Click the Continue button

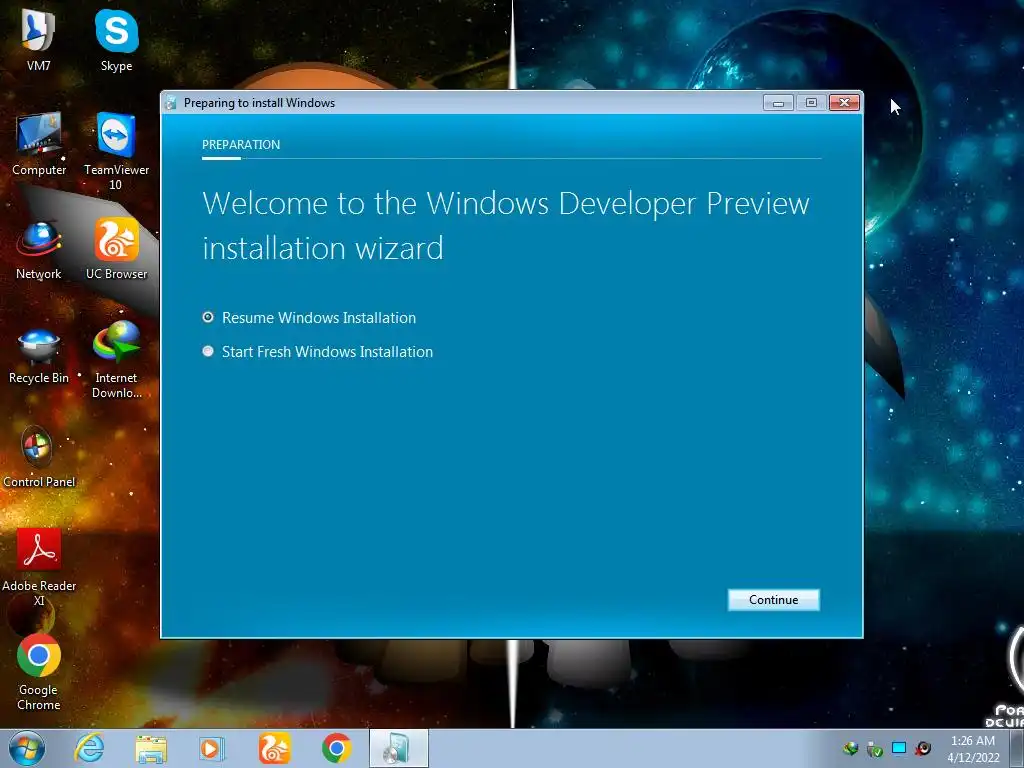click(773, 600)
